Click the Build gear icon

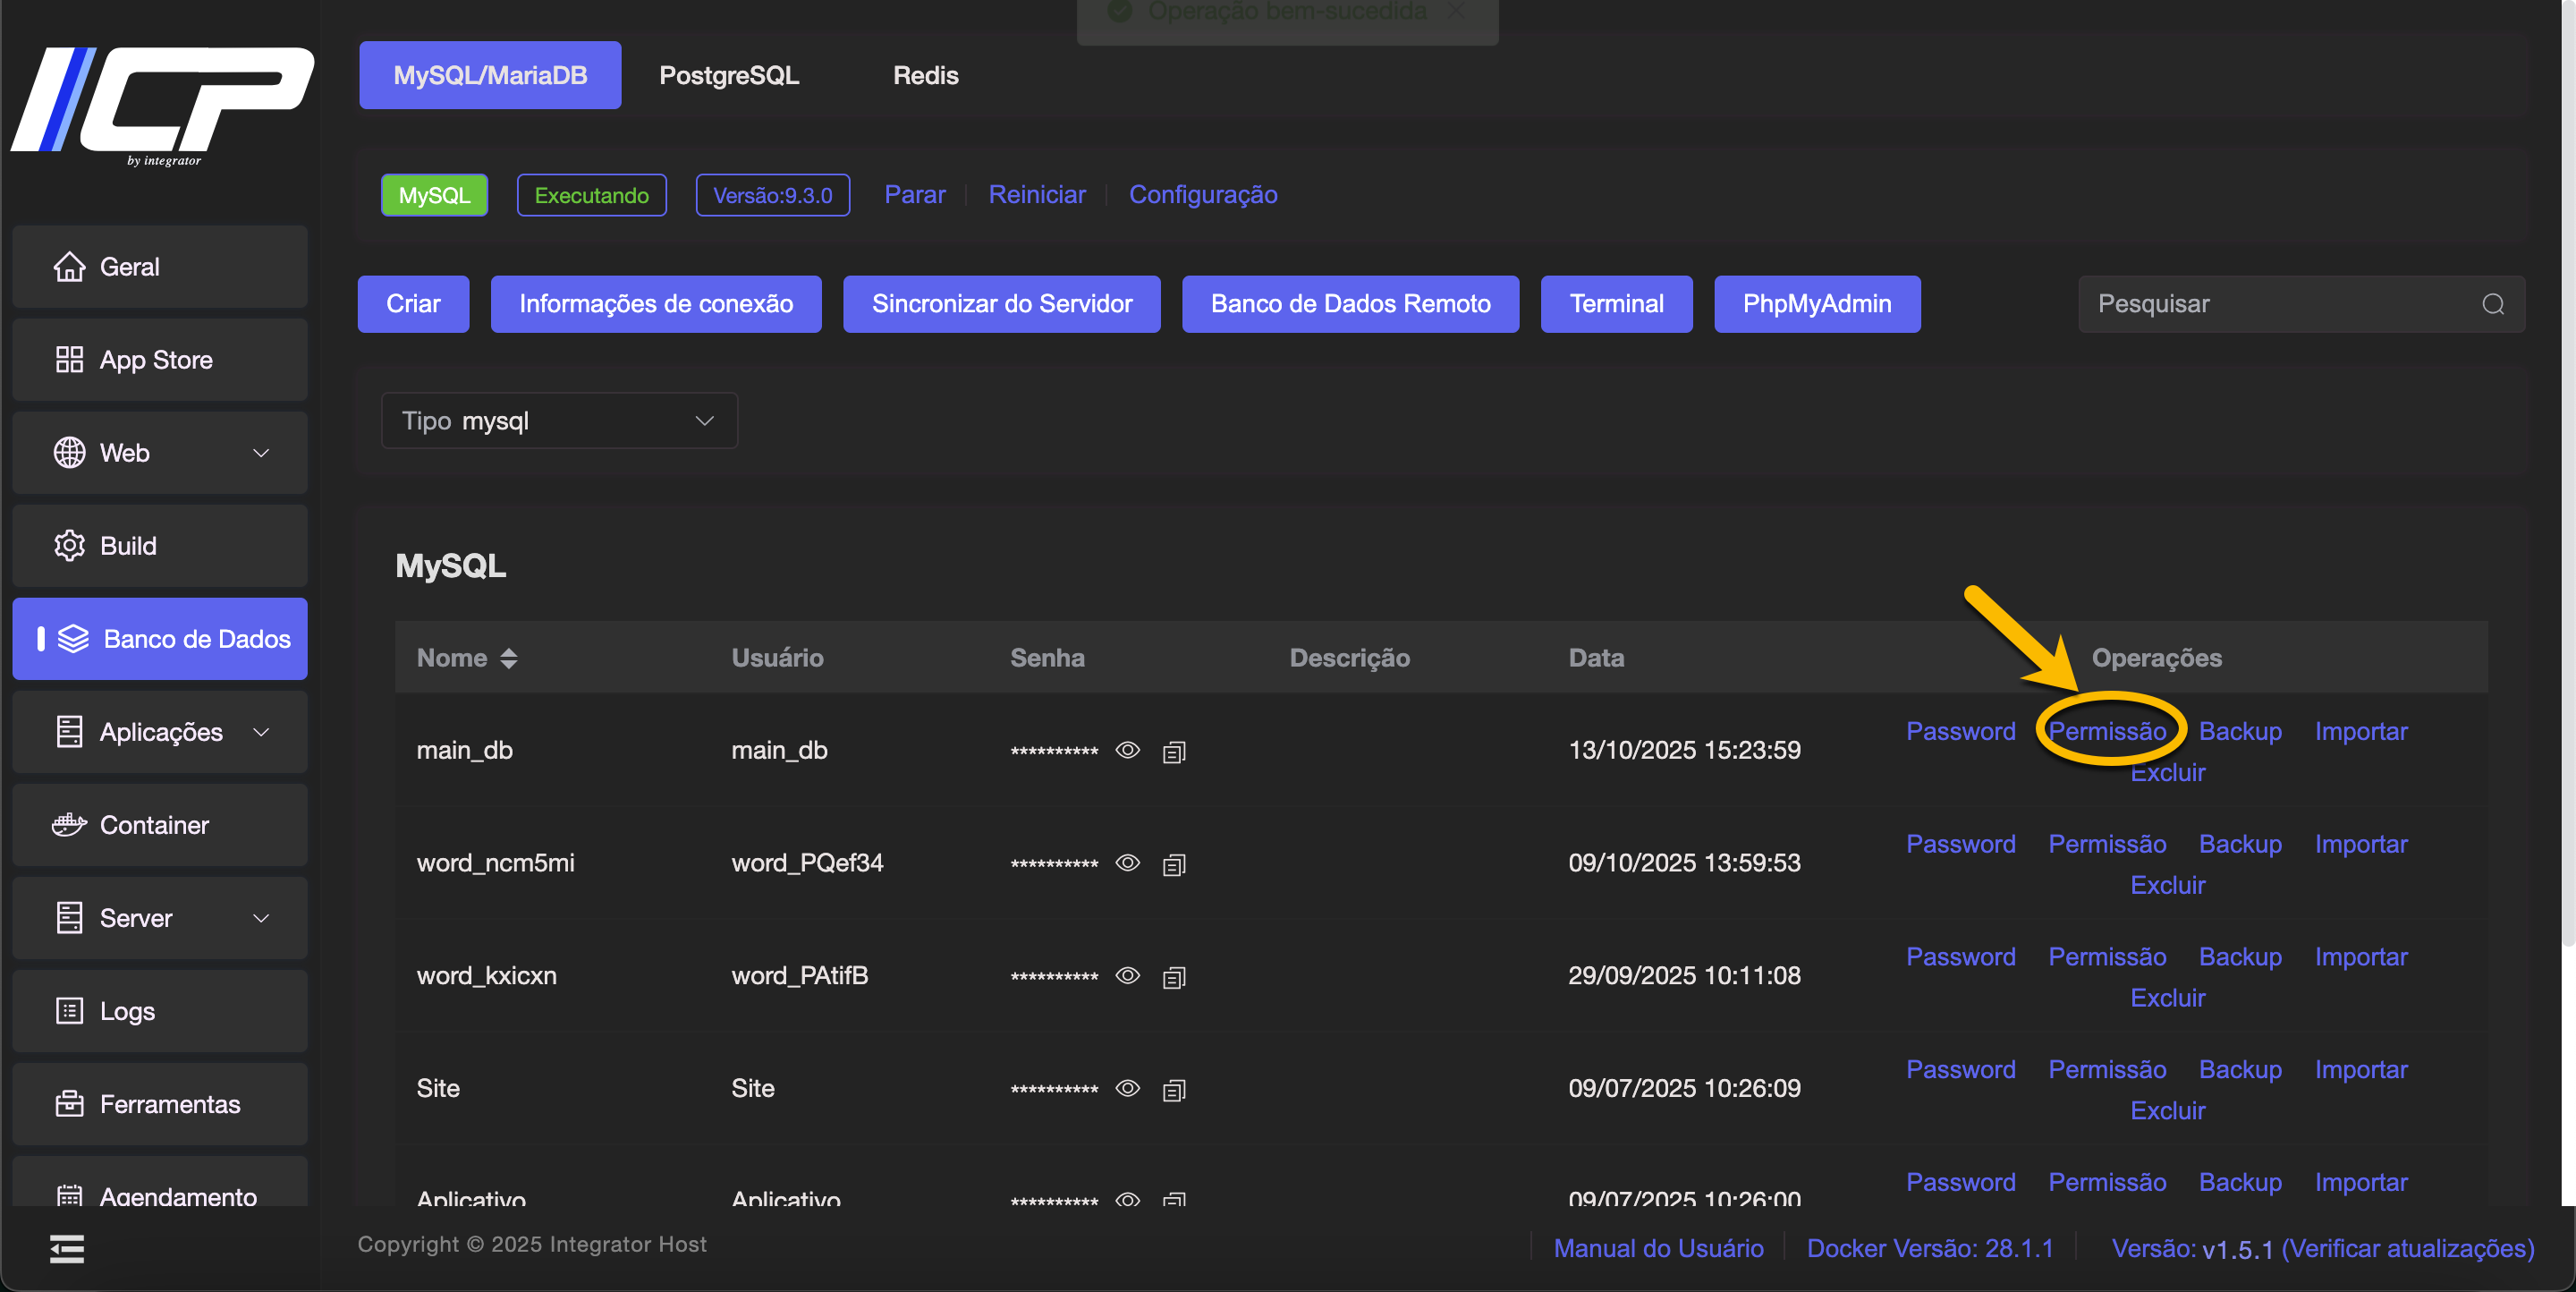click(x=69, y=546)
